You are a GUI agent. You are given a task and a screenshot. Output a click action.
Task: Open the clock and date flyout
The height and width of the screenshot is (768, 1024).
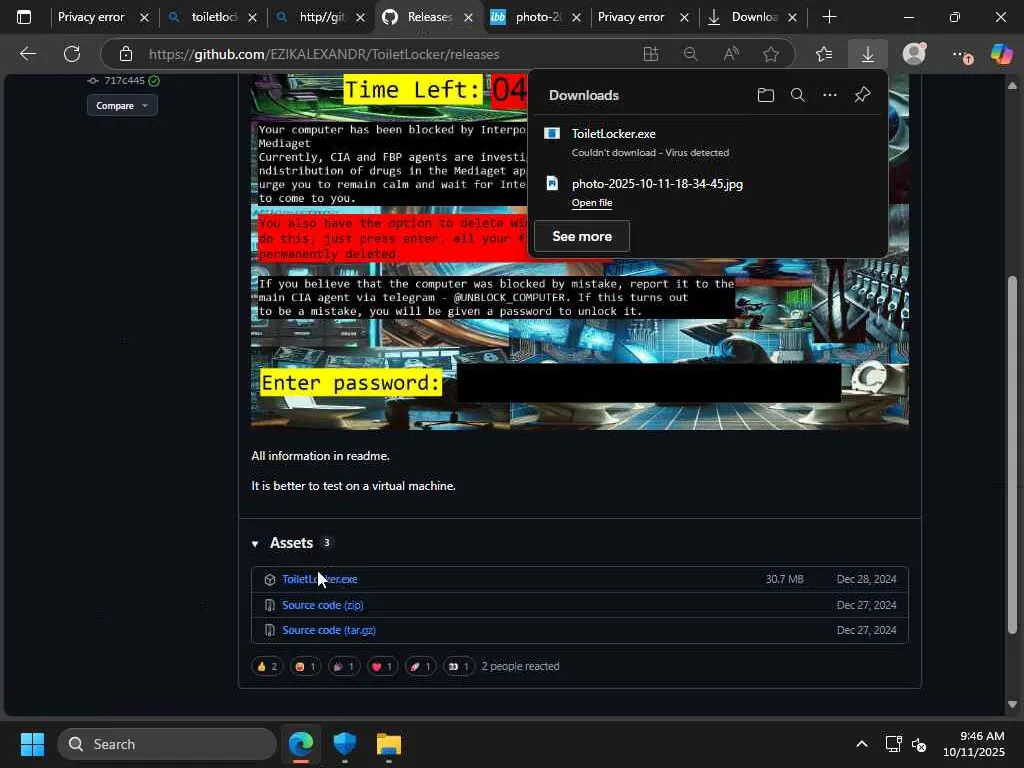(x=973, y=744)
